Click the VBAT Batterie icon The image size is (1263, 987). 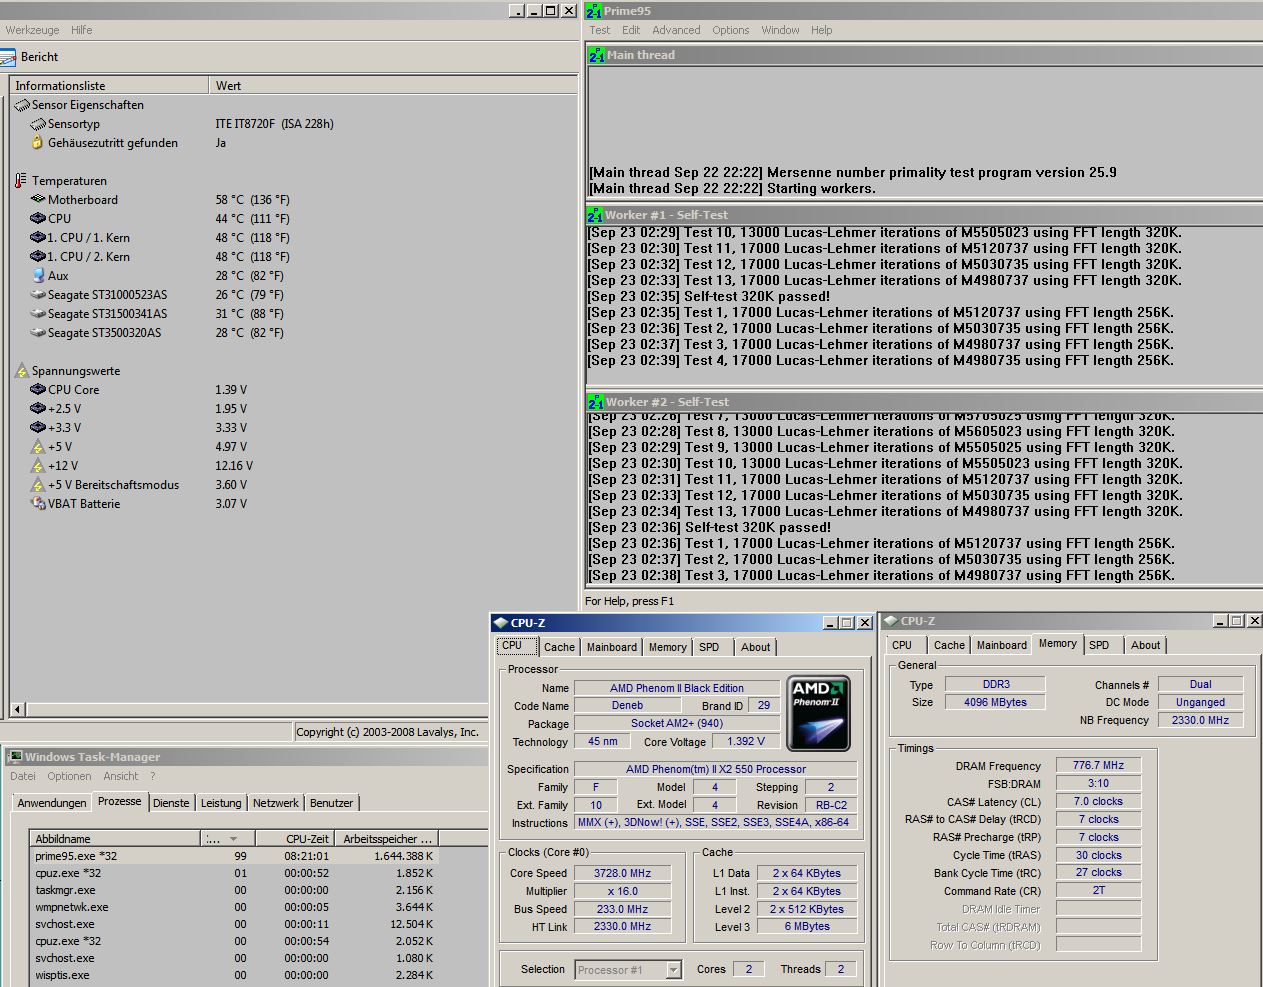click(38, 504)
